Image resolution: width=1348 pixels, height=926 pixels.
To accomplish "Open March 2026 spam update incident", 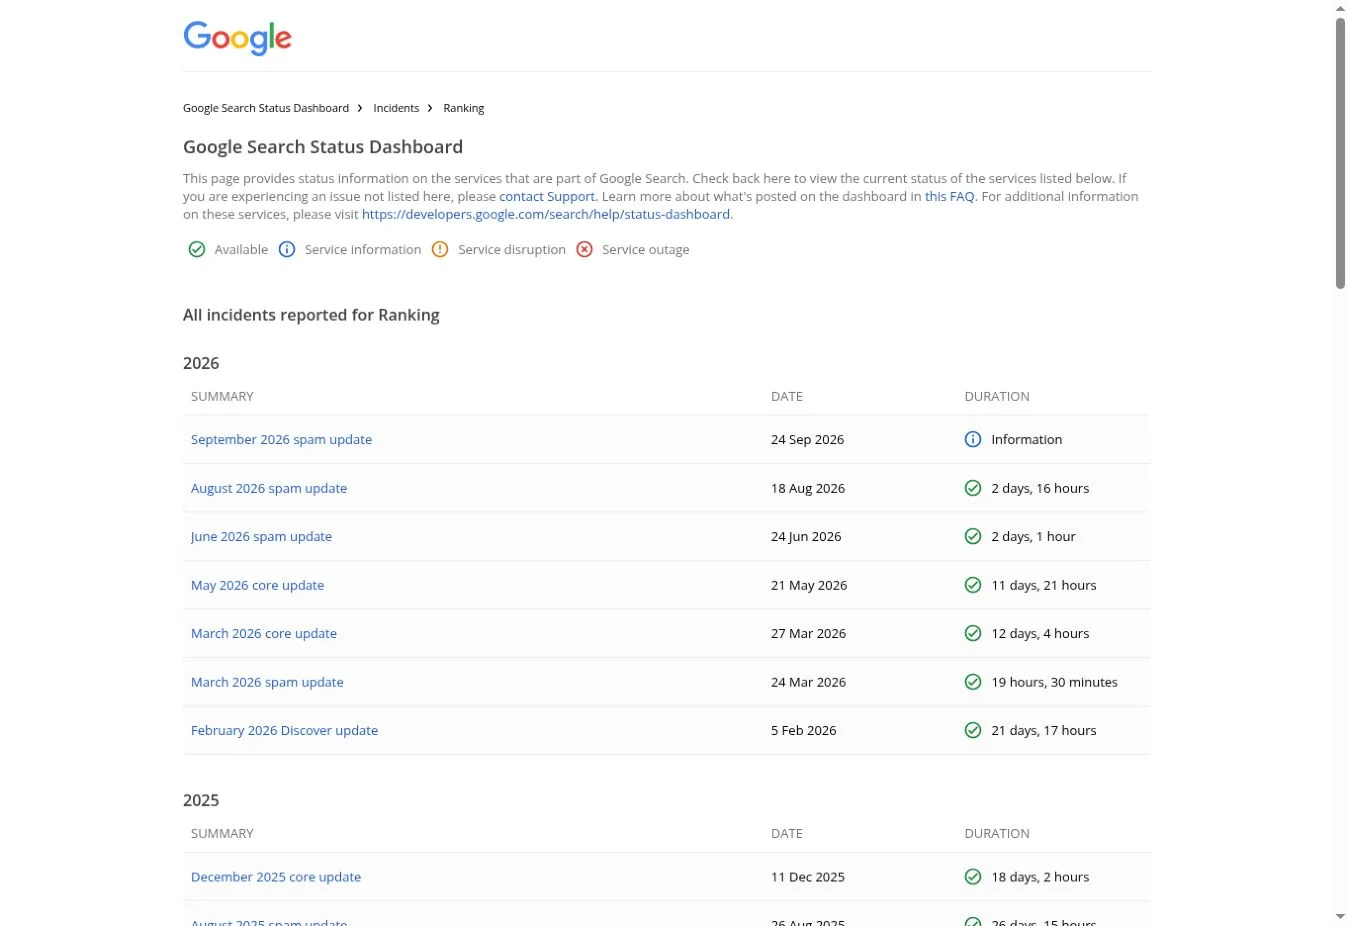I will (x=267, y=682).
